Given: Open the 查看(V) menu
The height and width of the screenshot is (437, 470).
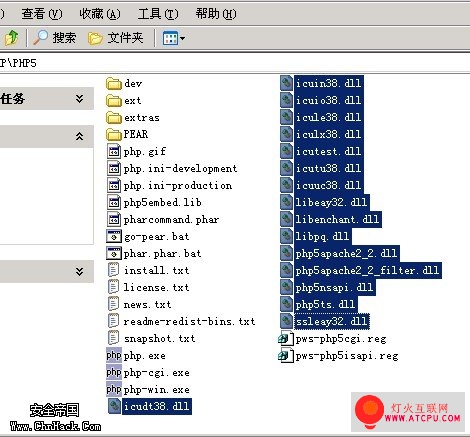Looking at the screenshot, I should click(x=42, y=14).
